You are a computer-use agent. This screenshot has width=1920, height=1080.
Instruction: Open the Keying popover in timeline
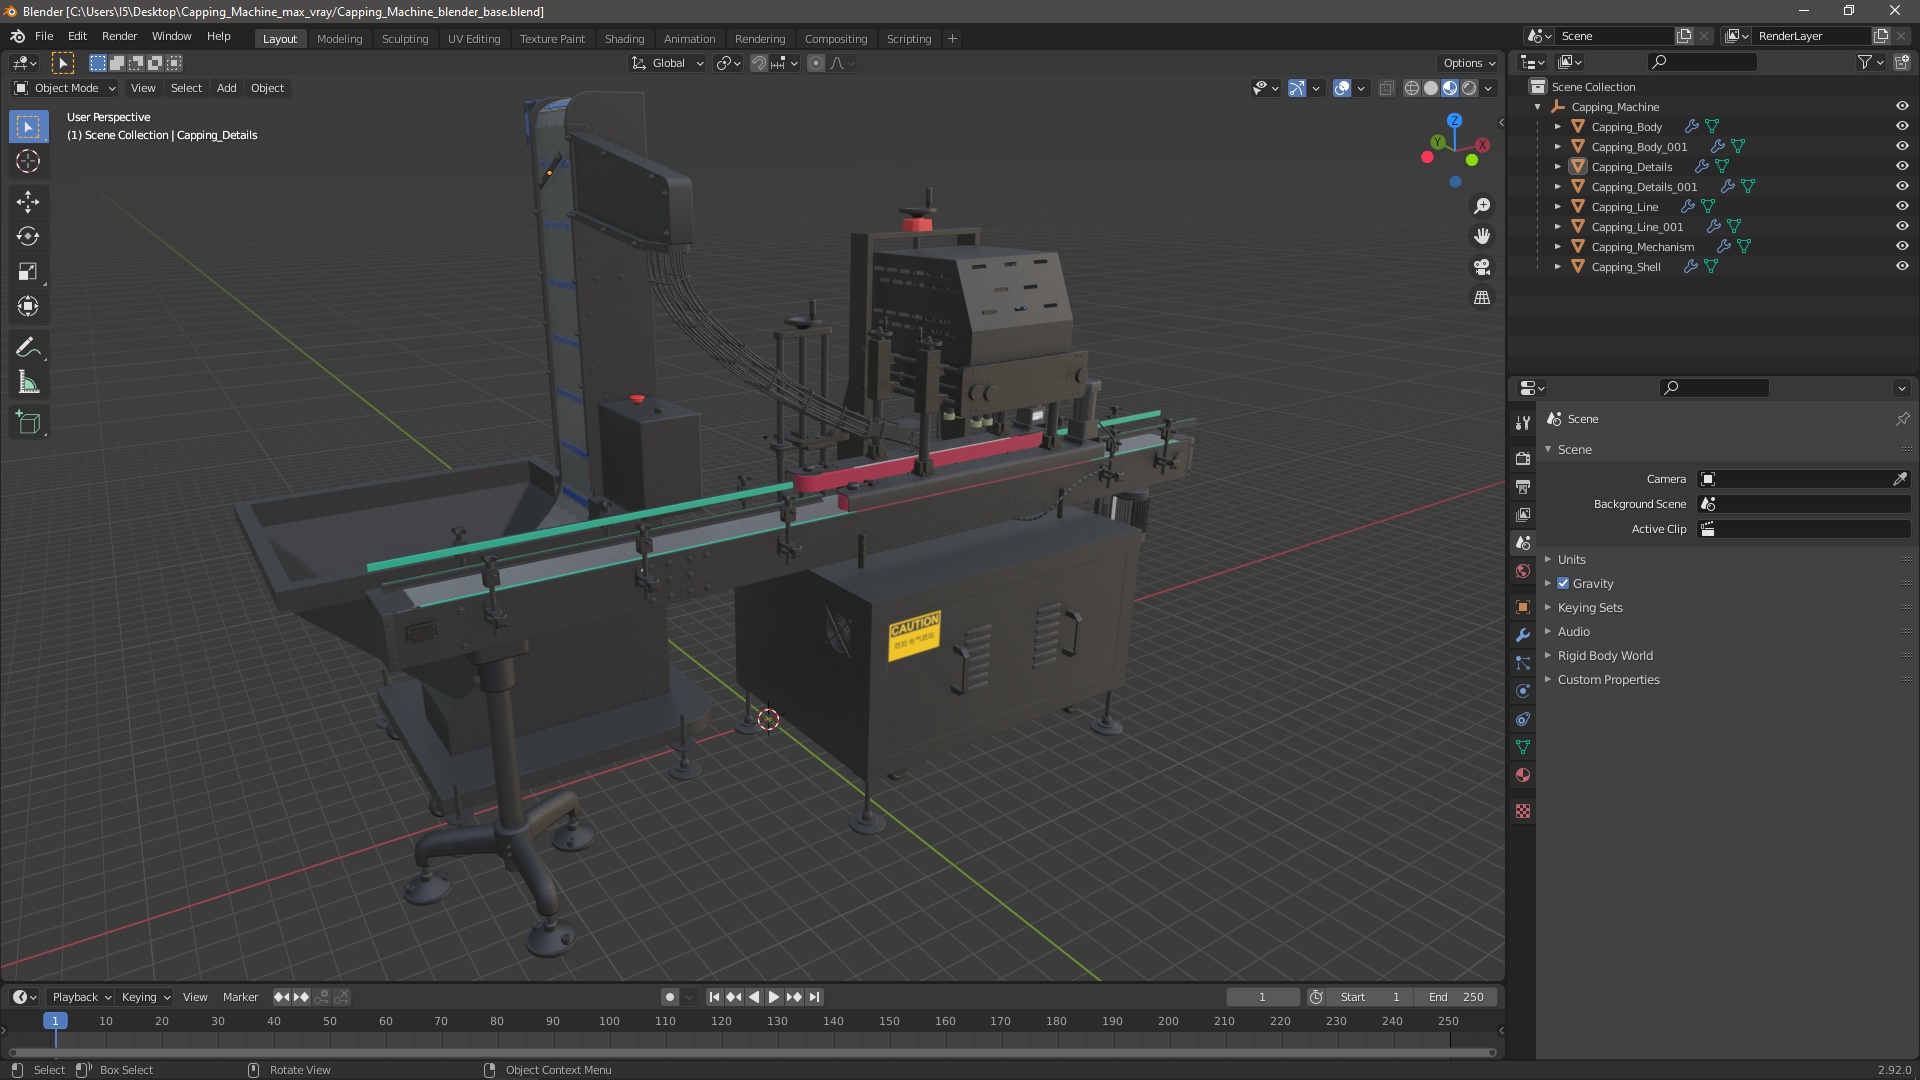(145, 997)
